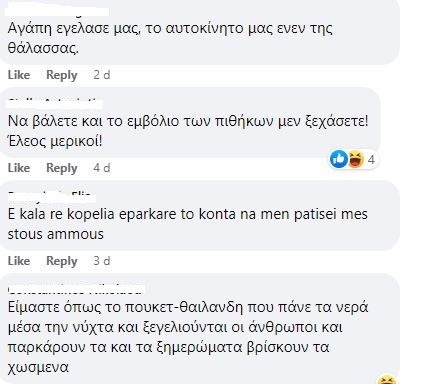Image resolution: width=422 pixels, height=384 pixels.
Task: Click the comment text ending 'stous ammous'
Action: [x=188, y=224]
